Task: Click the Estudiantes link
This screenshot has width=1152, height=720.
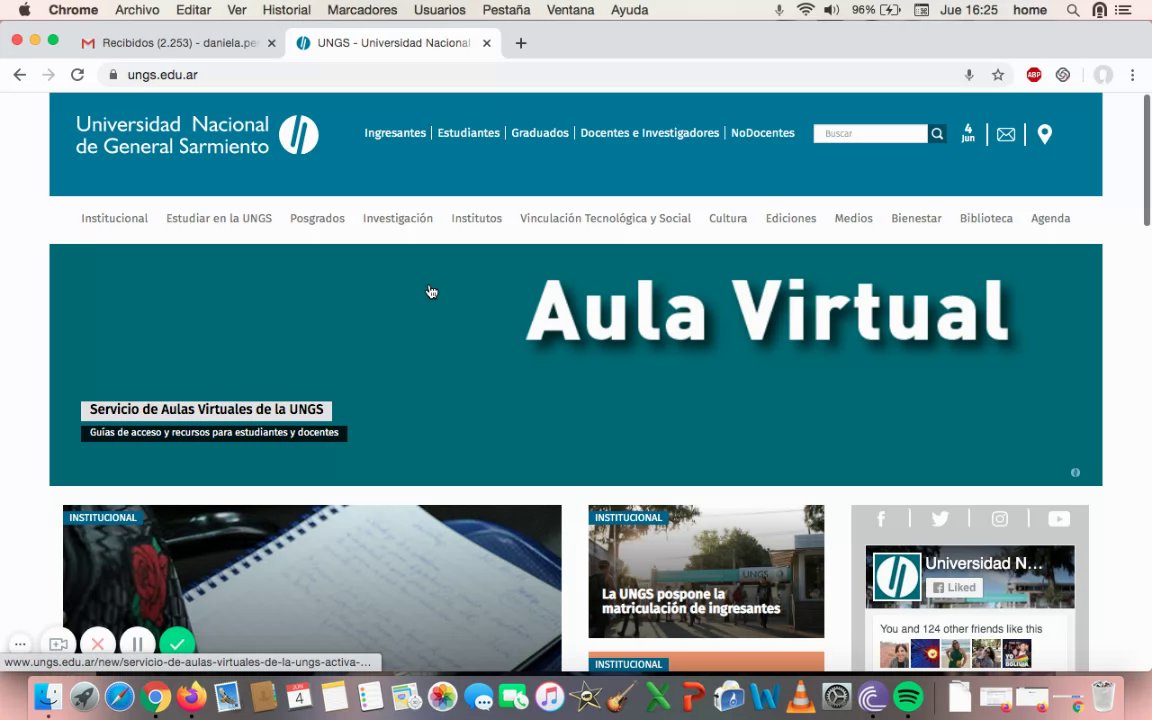Action: (x=468, y=133)
